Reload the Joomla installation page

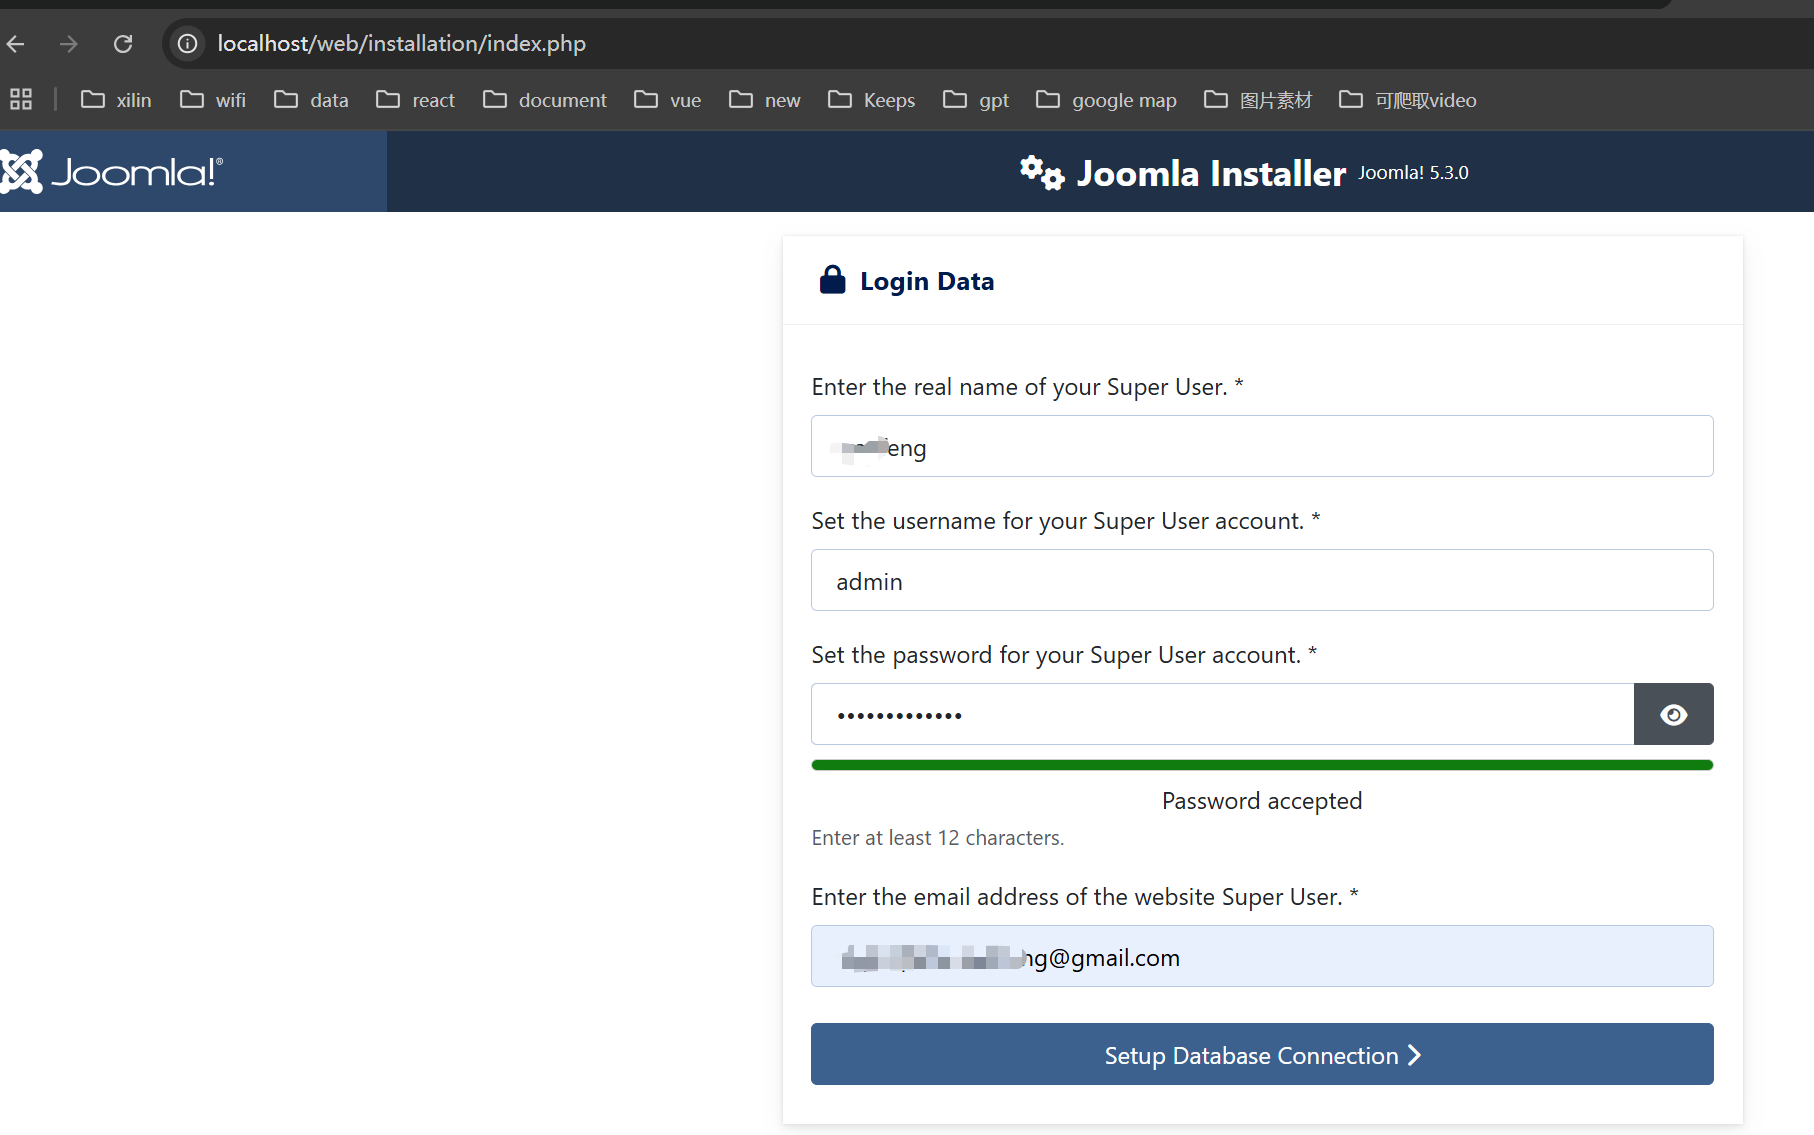(x=123, y=44)
